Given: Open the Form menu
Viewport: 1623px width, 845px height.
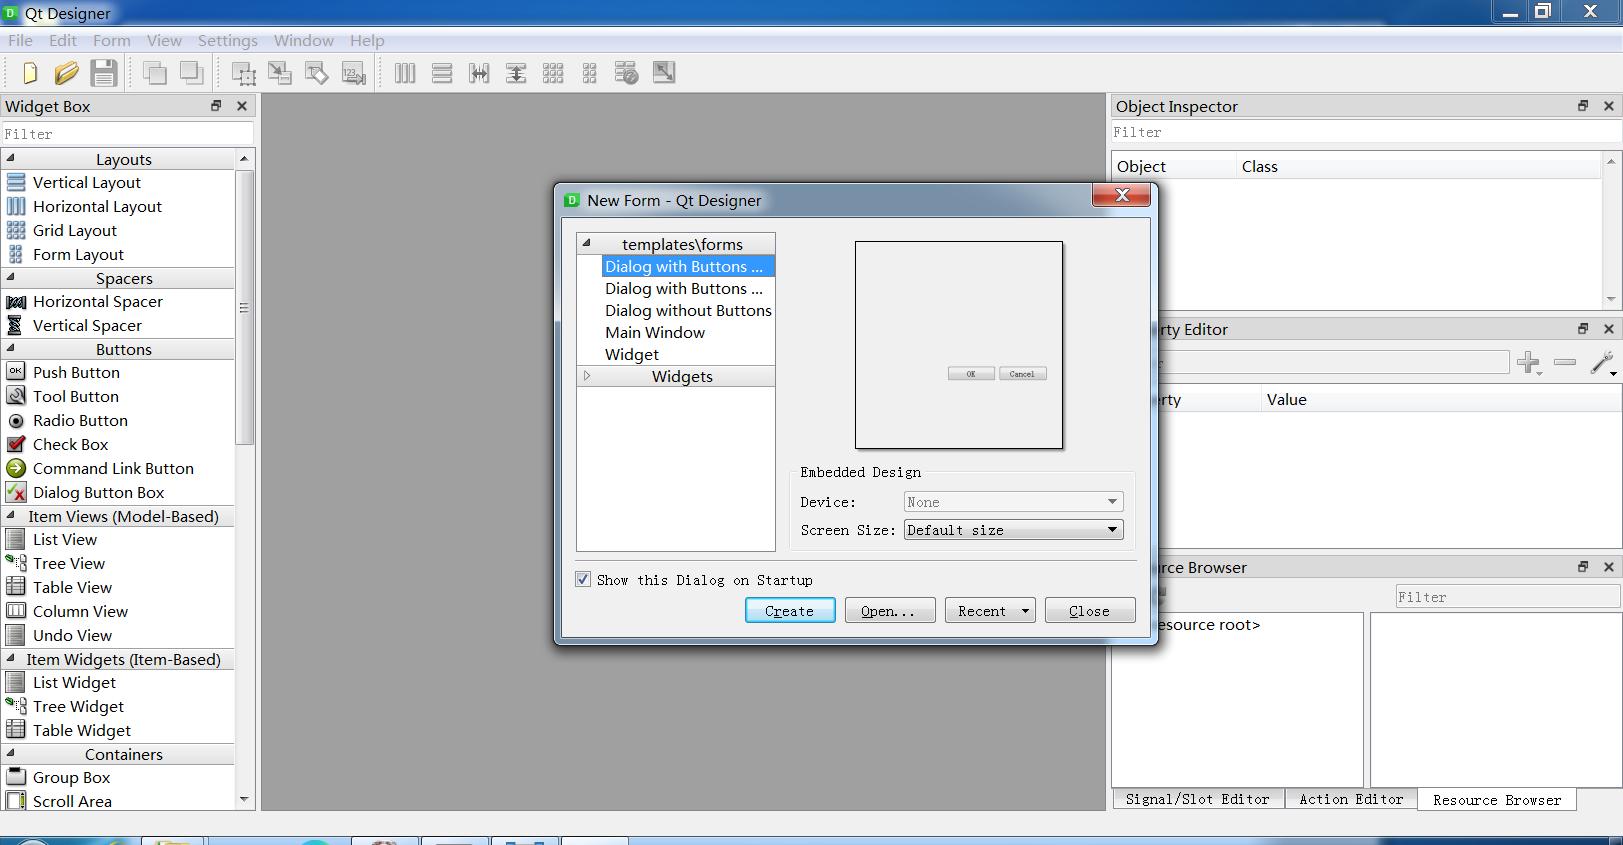Looking at the screenshot, I should pos(112,40).
